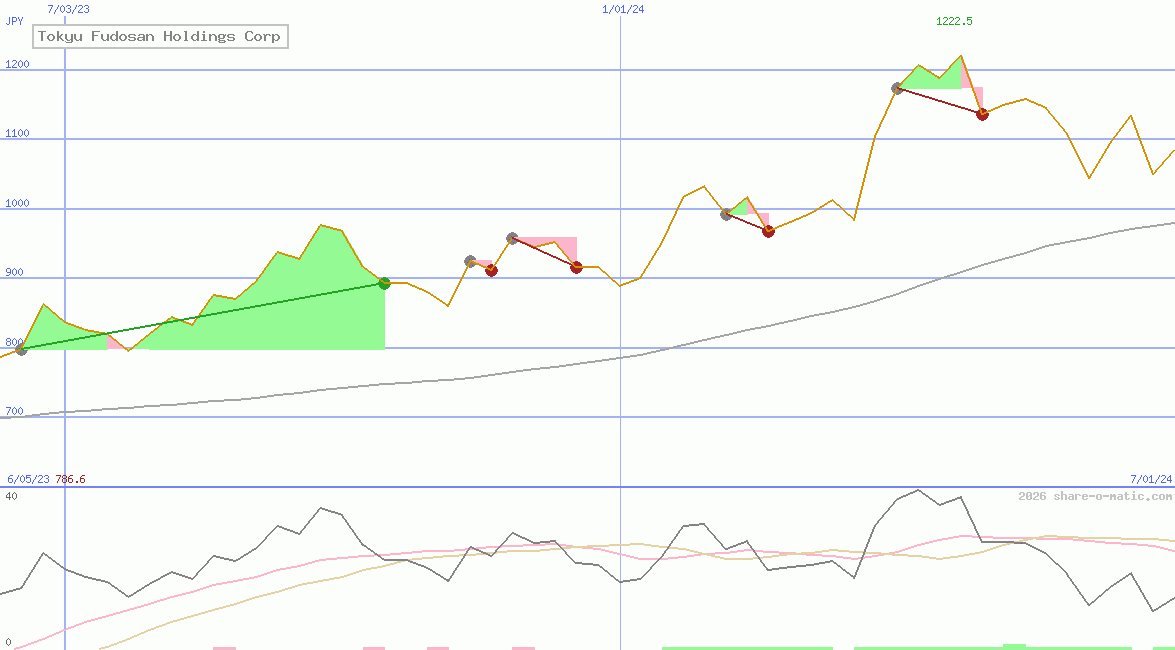Click the 7/01/24 end date label
The width and height of the screenshot is (1175, 650).
click(x=1151, y=479)
